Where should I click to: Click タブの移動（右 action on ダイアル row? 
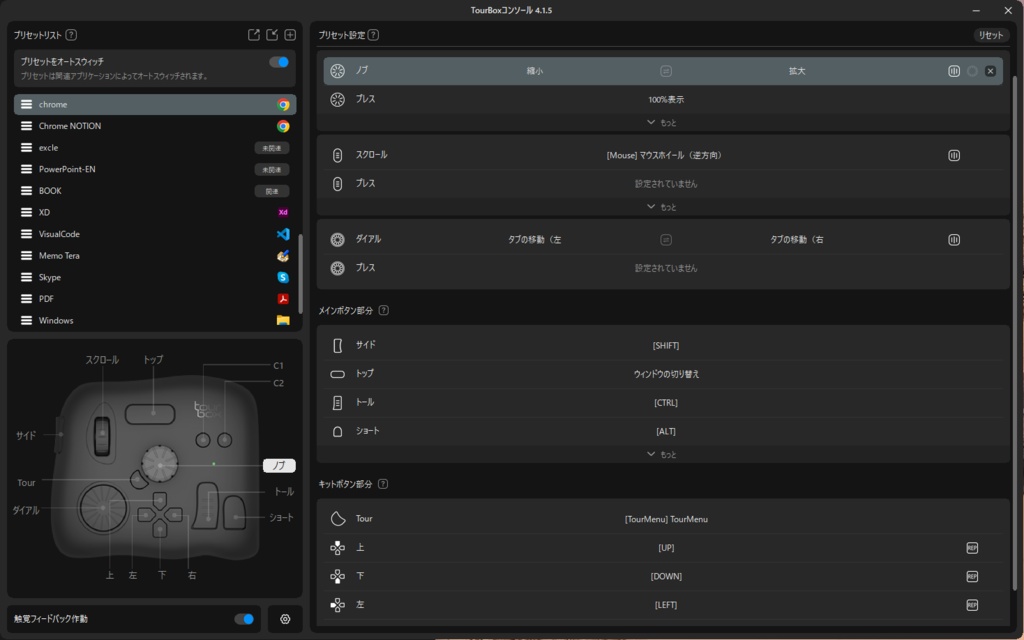(x=797, y=240)
